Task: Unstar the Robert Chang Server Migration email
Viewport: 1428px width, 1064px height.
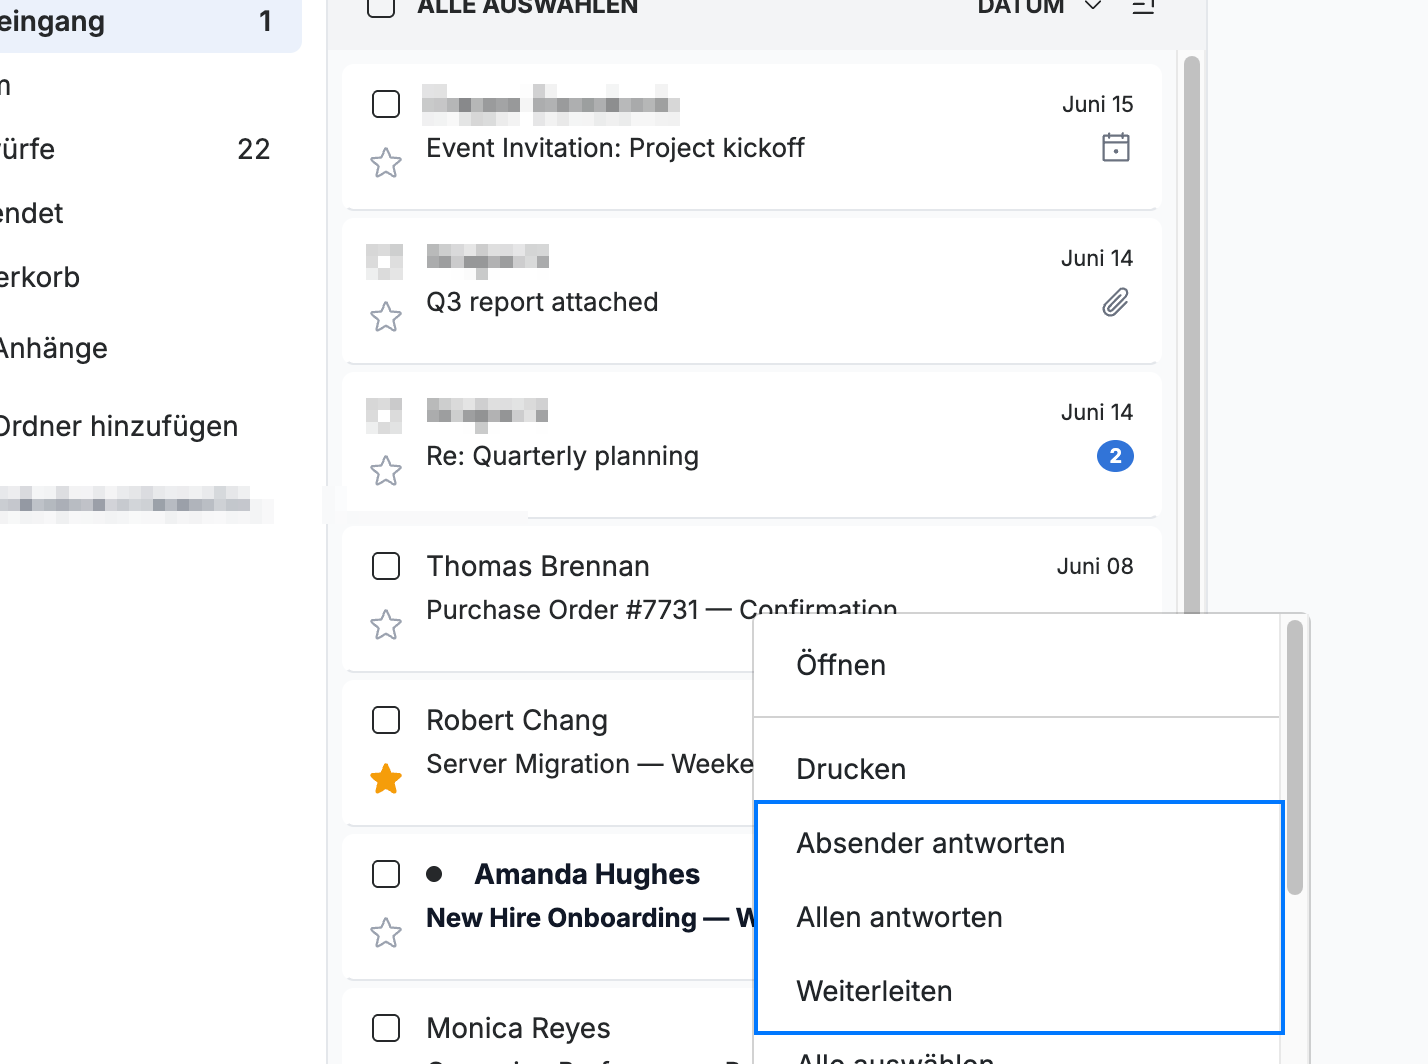Action: click(386, 778)
